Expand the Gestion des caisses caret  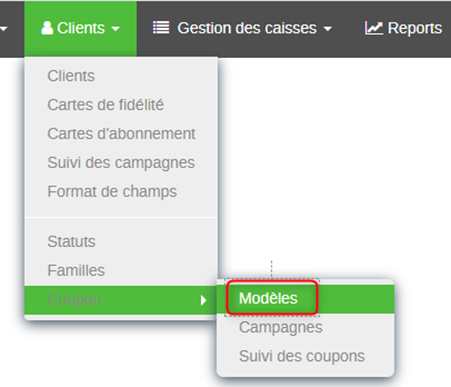[x=328, y=29]
